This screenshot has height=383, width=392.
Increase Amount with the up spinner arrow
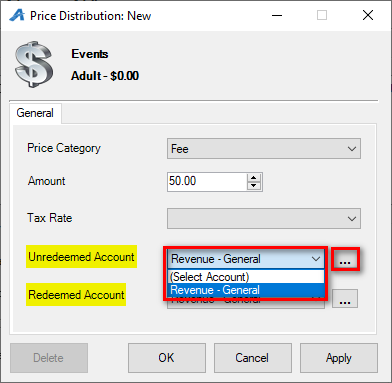point(254,178)
